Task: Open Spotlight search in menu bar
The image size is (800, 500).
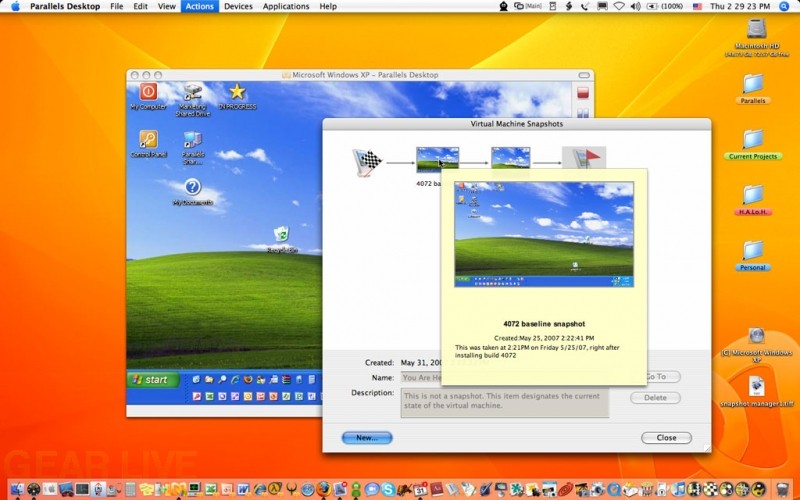Action: 785,6
